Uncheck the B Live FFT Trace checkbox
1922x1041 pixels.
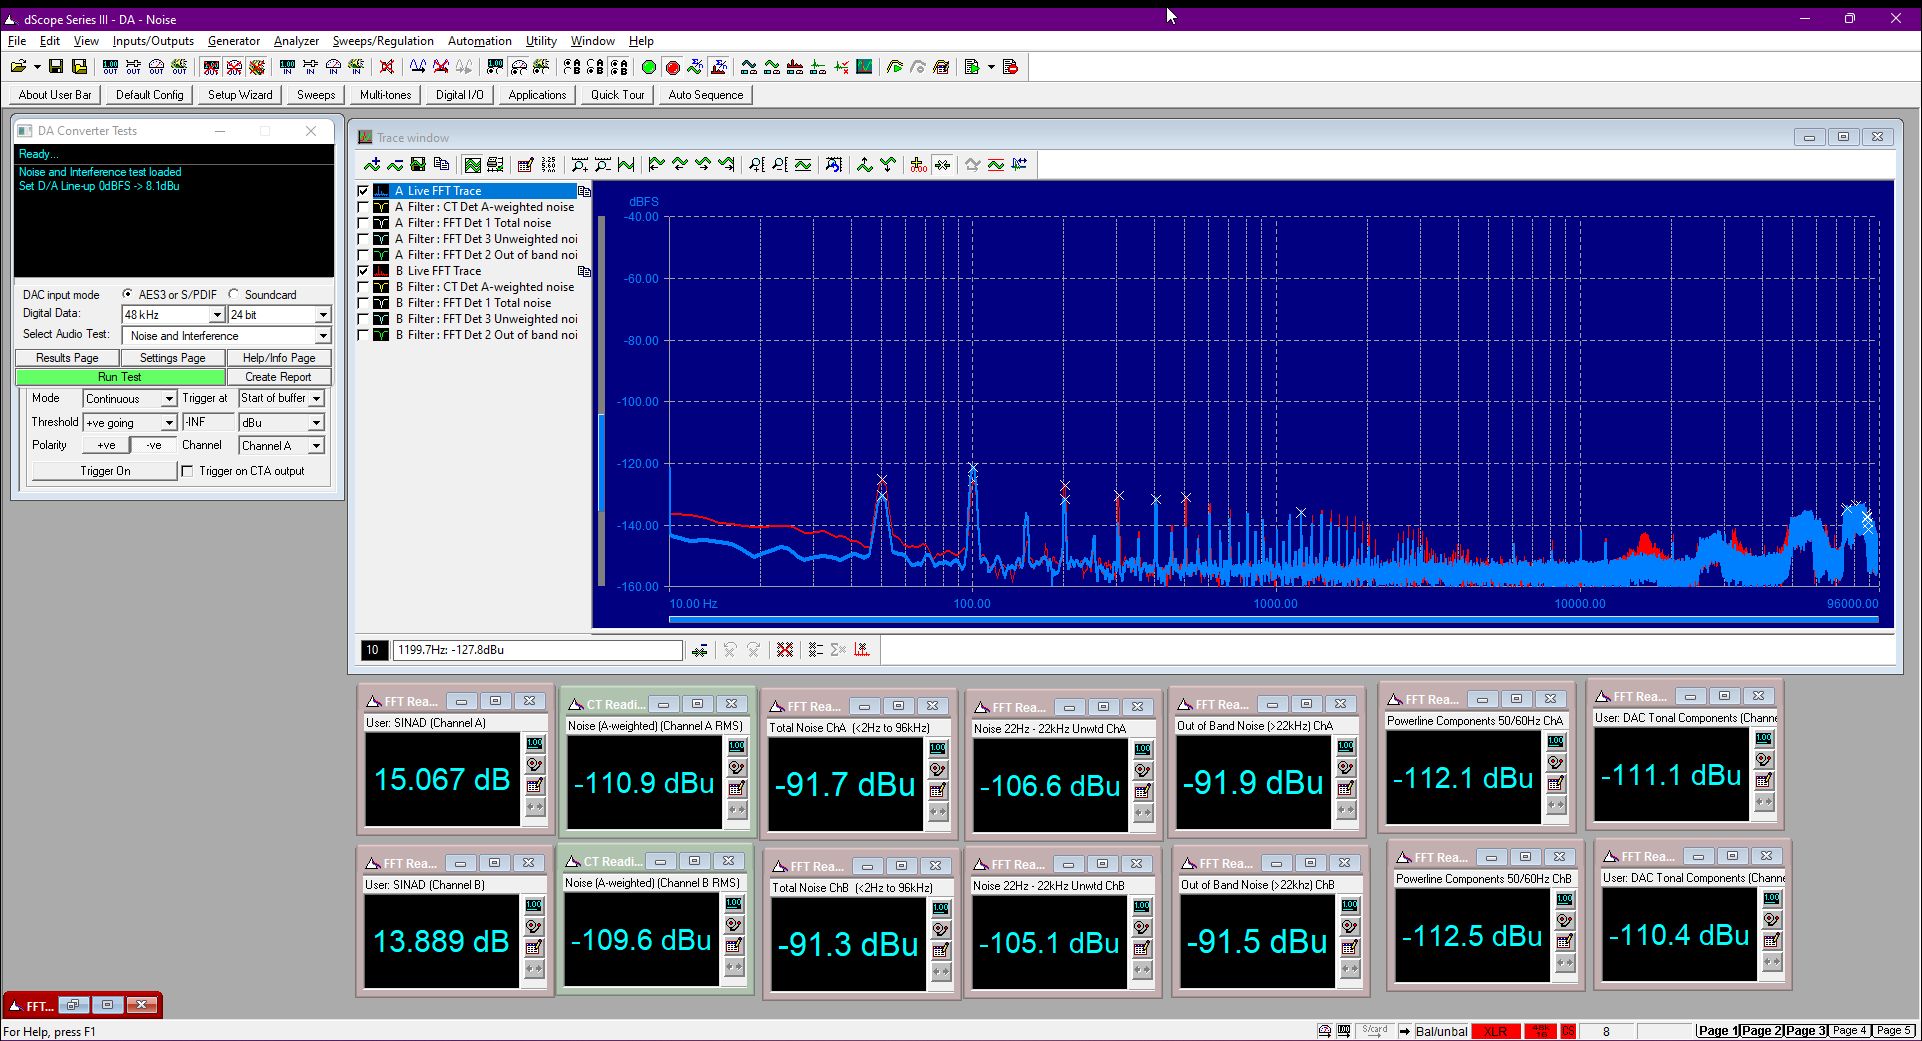[363, 271]
